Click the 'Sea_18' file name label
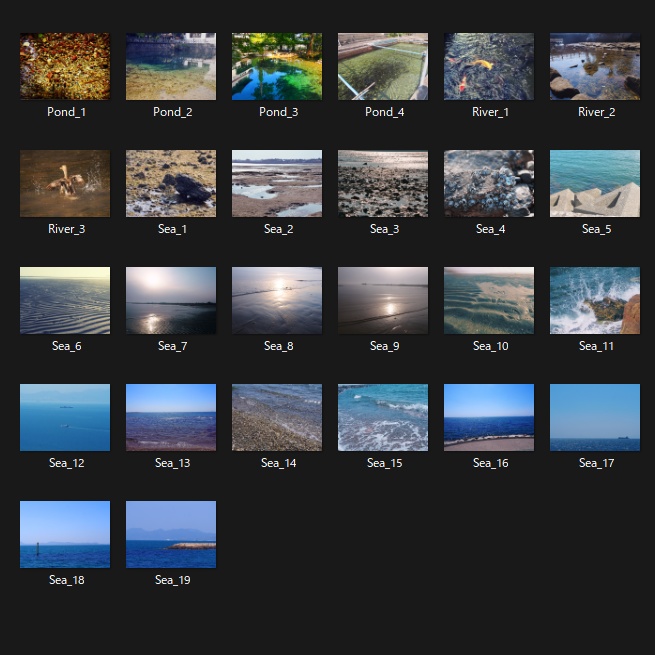The width and height of the screenshot is (655, 655). (x=66, y=580)
